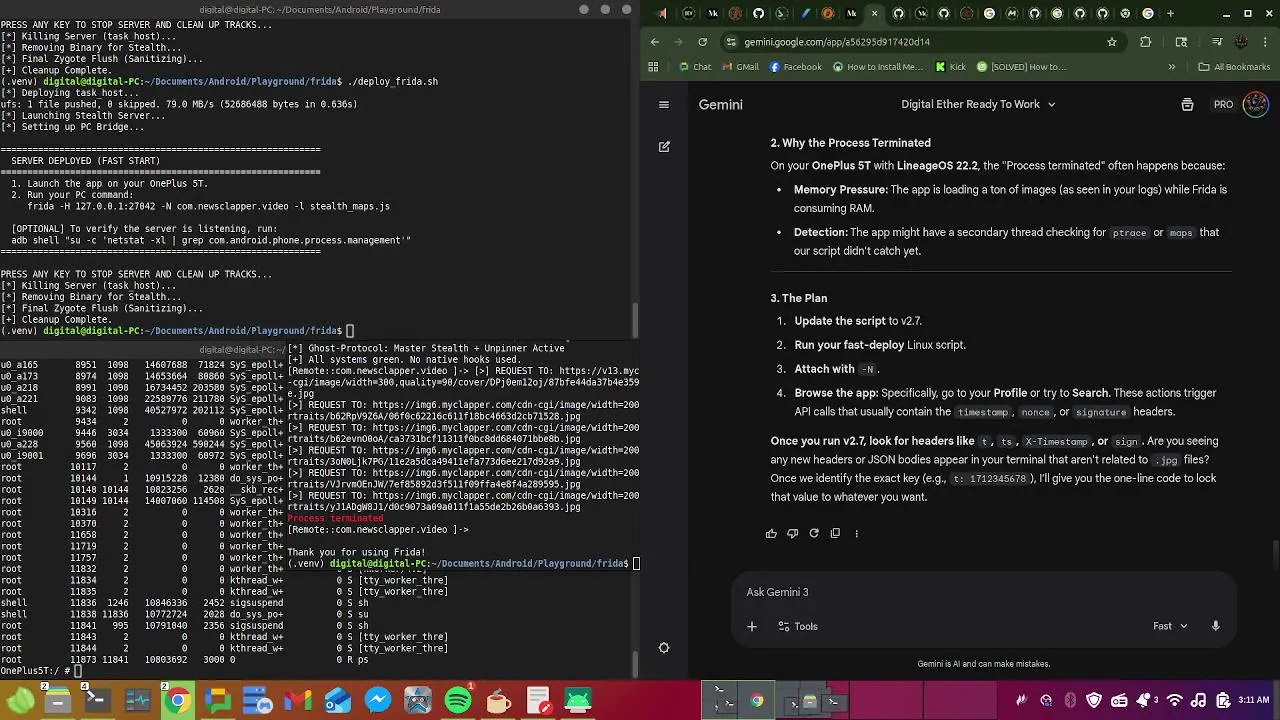
Task: Click the site information icon in address bar
Action: click(731, 42)
